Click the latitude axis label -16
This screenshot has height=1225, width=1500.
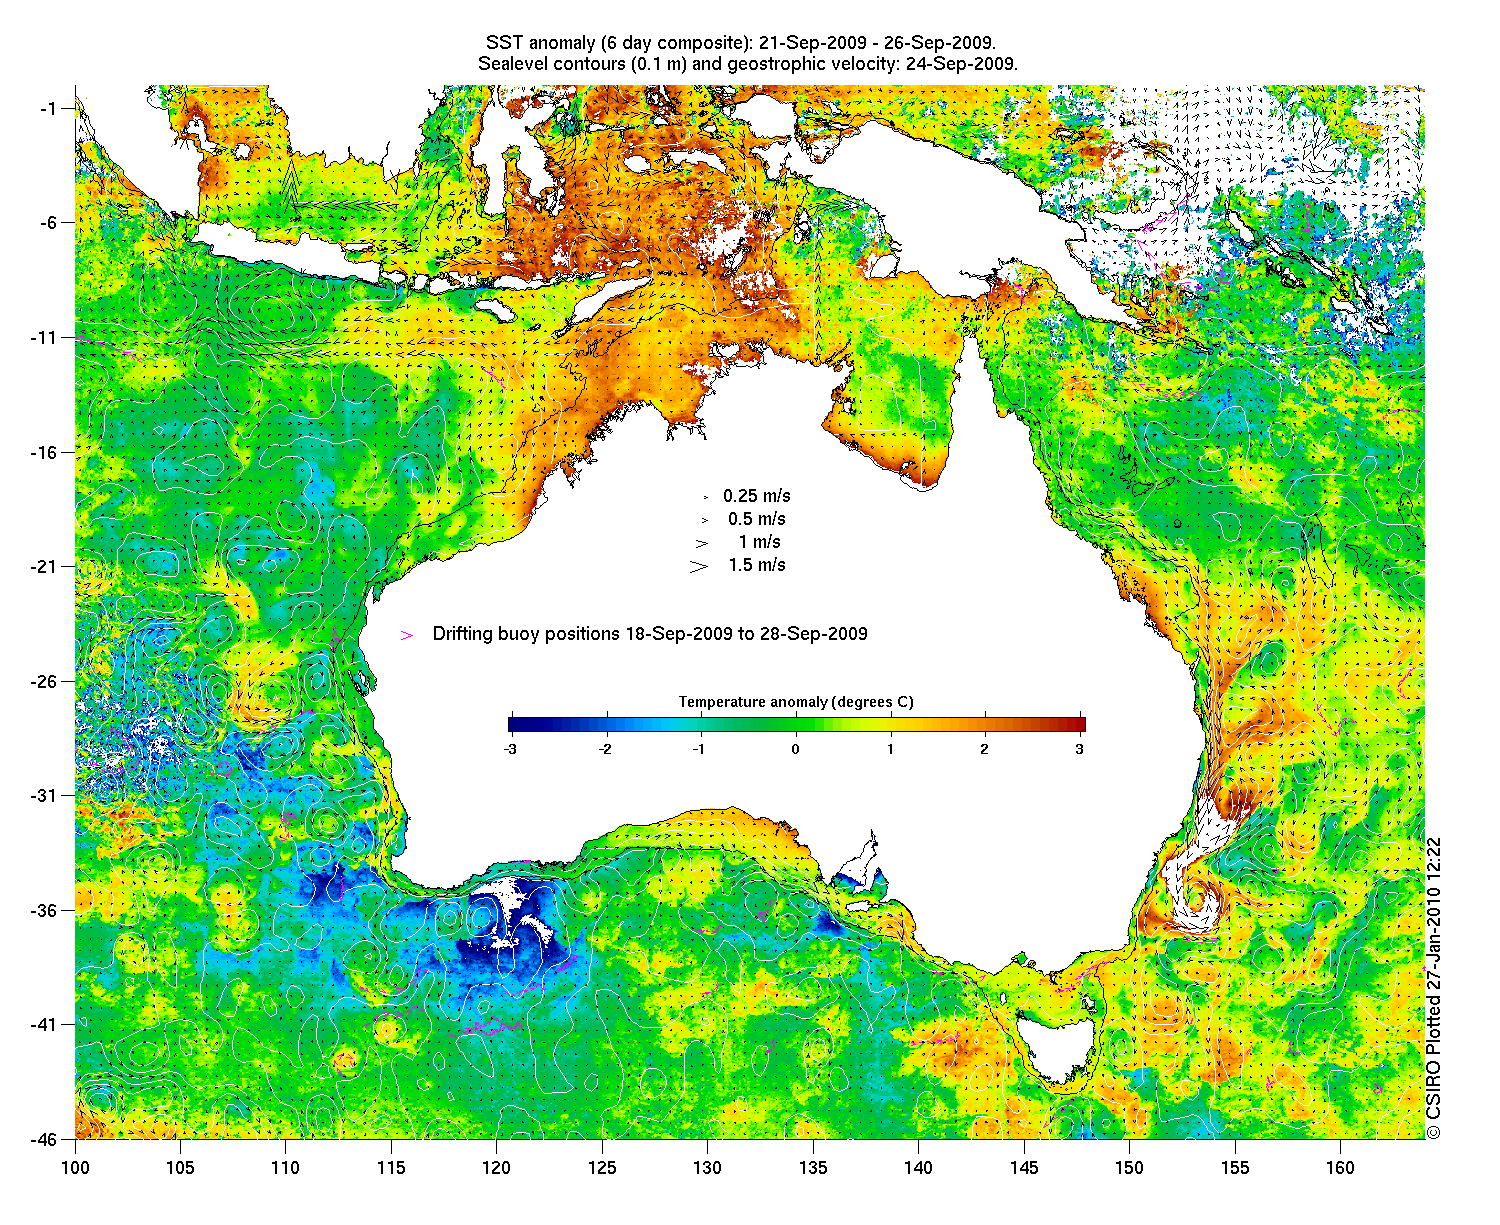pos(45,452)
